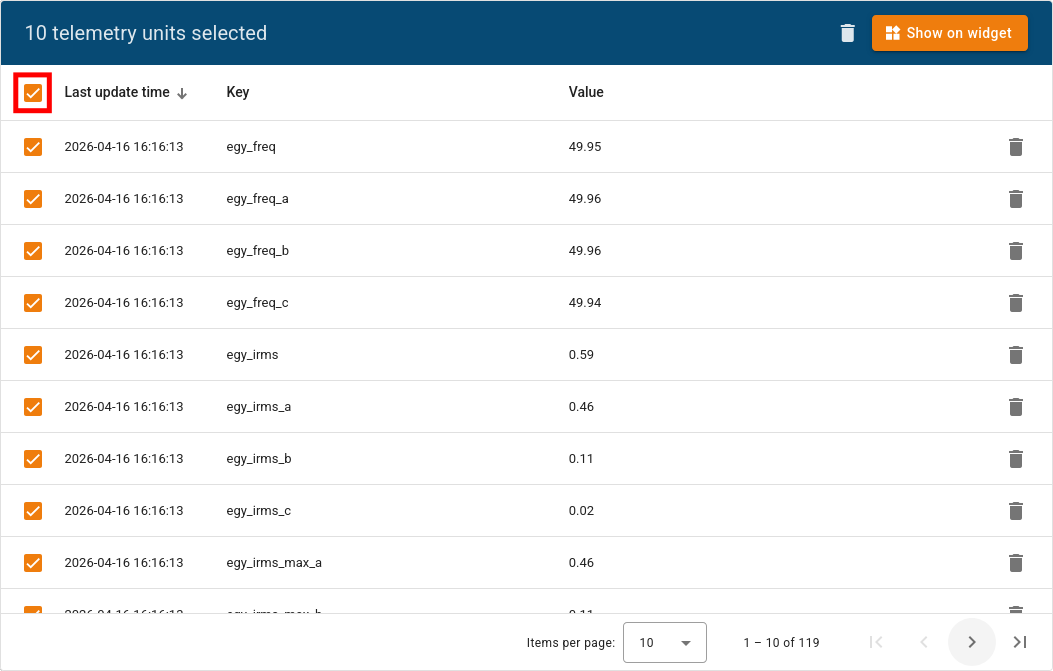Remove the egy_irms_b telemetry entry
This screenshot has height=671, width=1053.
click(1016, 459)
